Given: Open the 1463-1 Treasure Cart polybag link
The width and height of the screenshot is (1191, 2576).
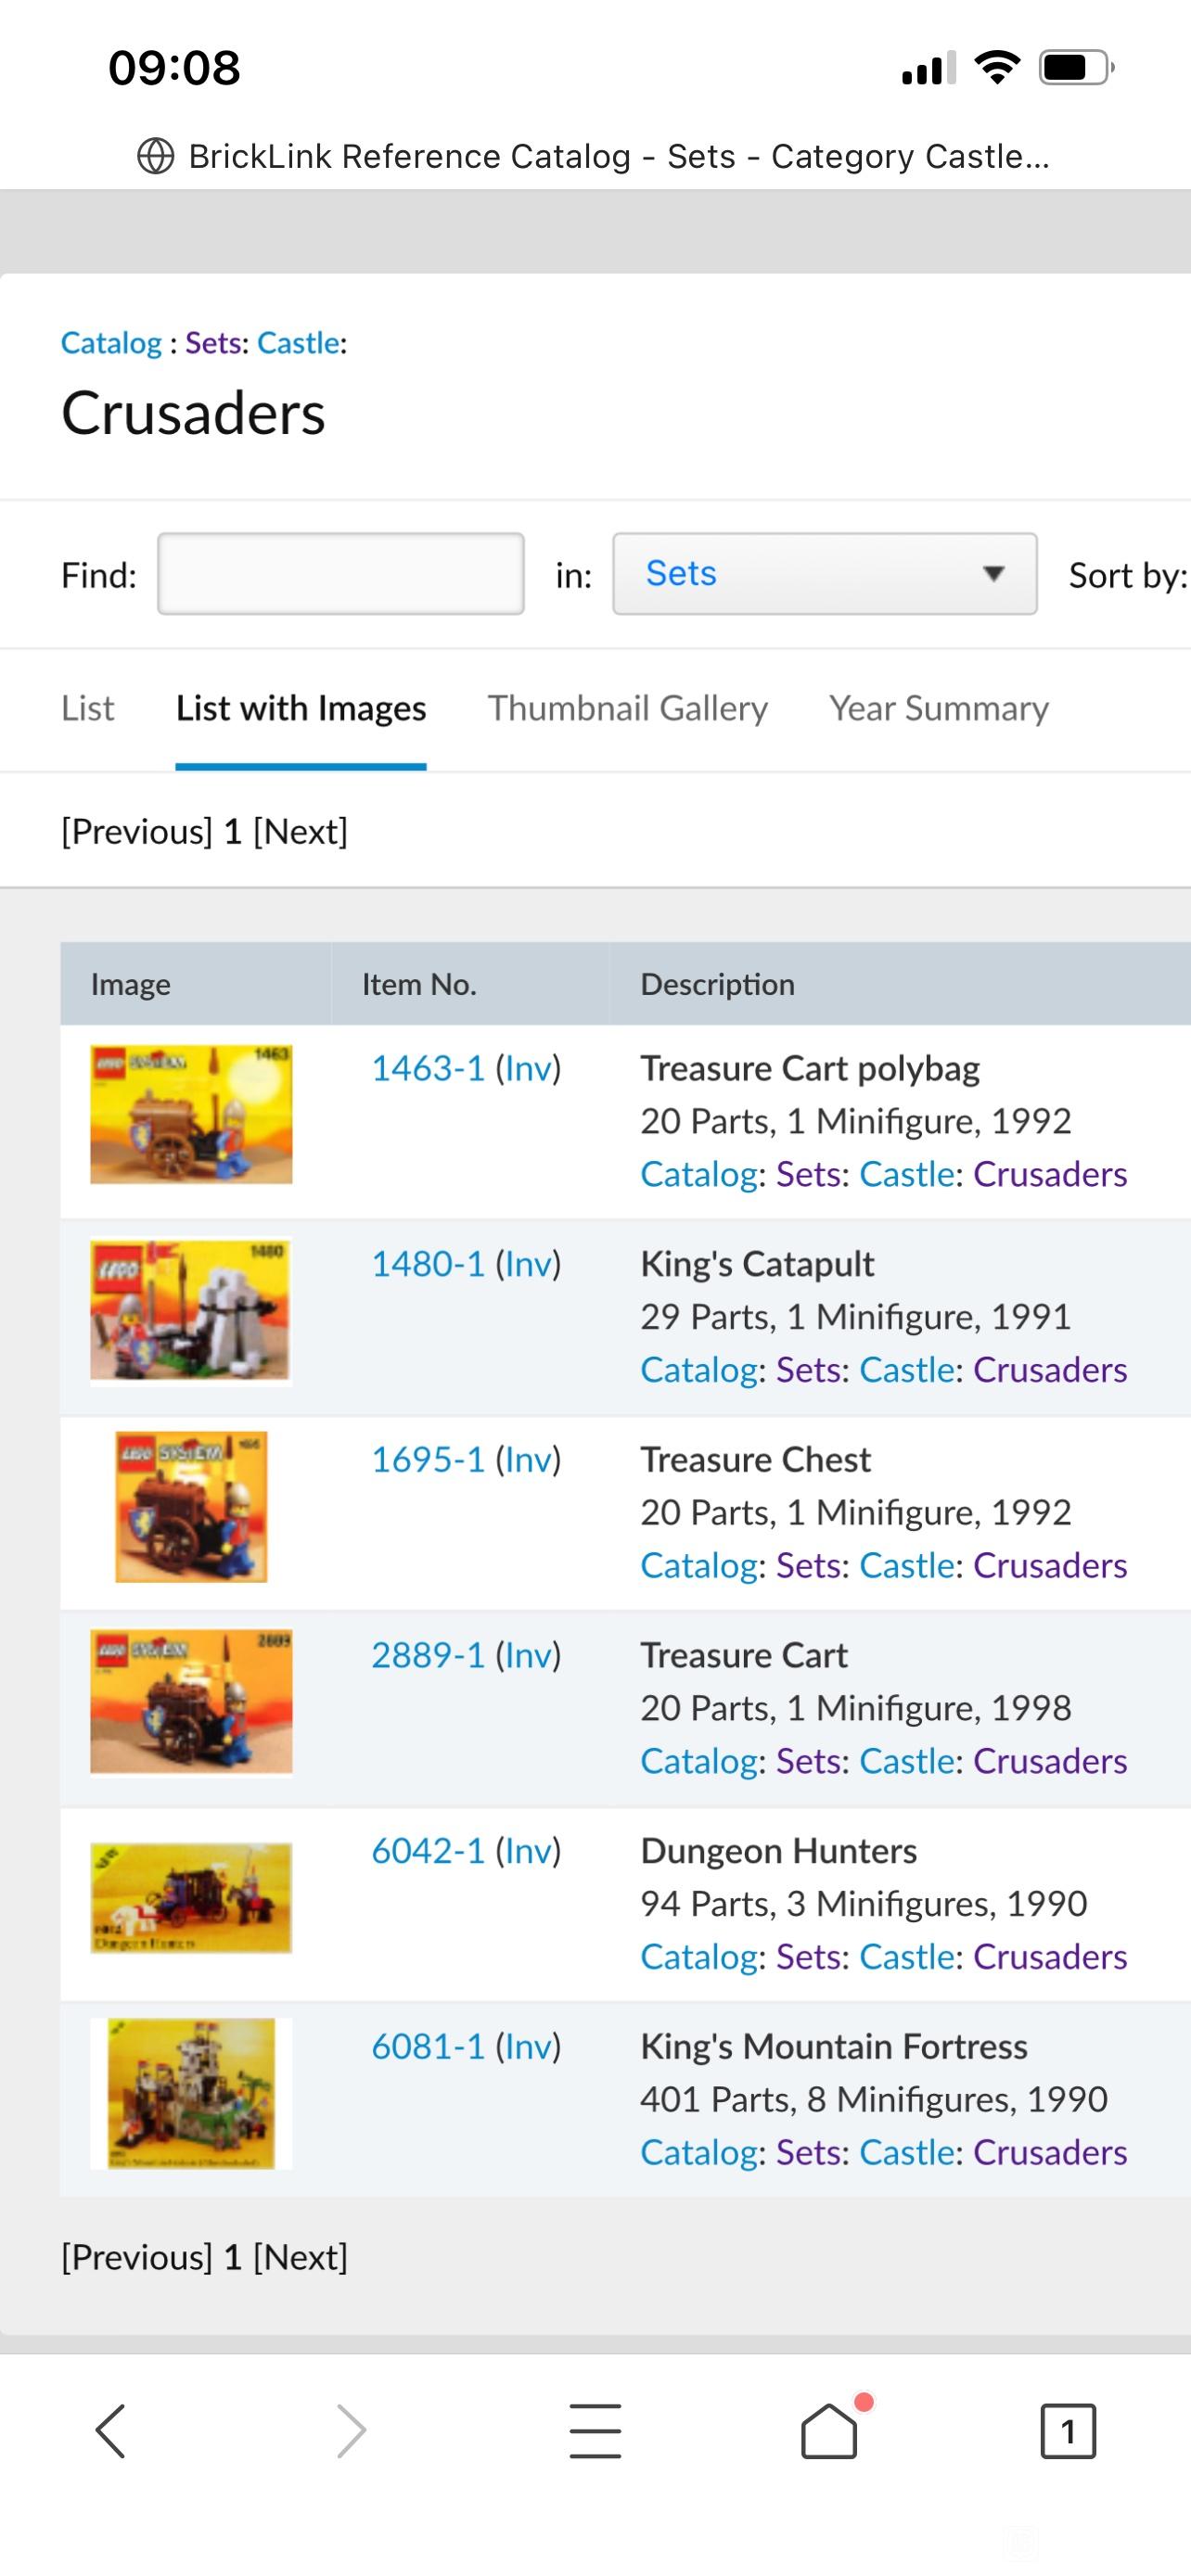Looking at the screenshot, I should [428, 1068].
